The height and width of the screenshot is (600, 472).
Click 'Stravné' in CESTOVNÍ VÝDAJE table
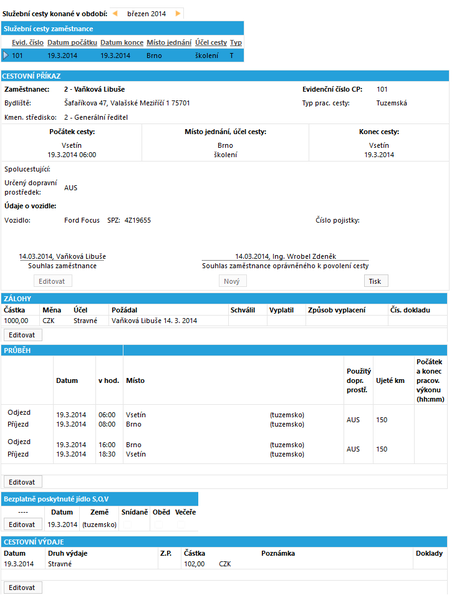point(60,564)
